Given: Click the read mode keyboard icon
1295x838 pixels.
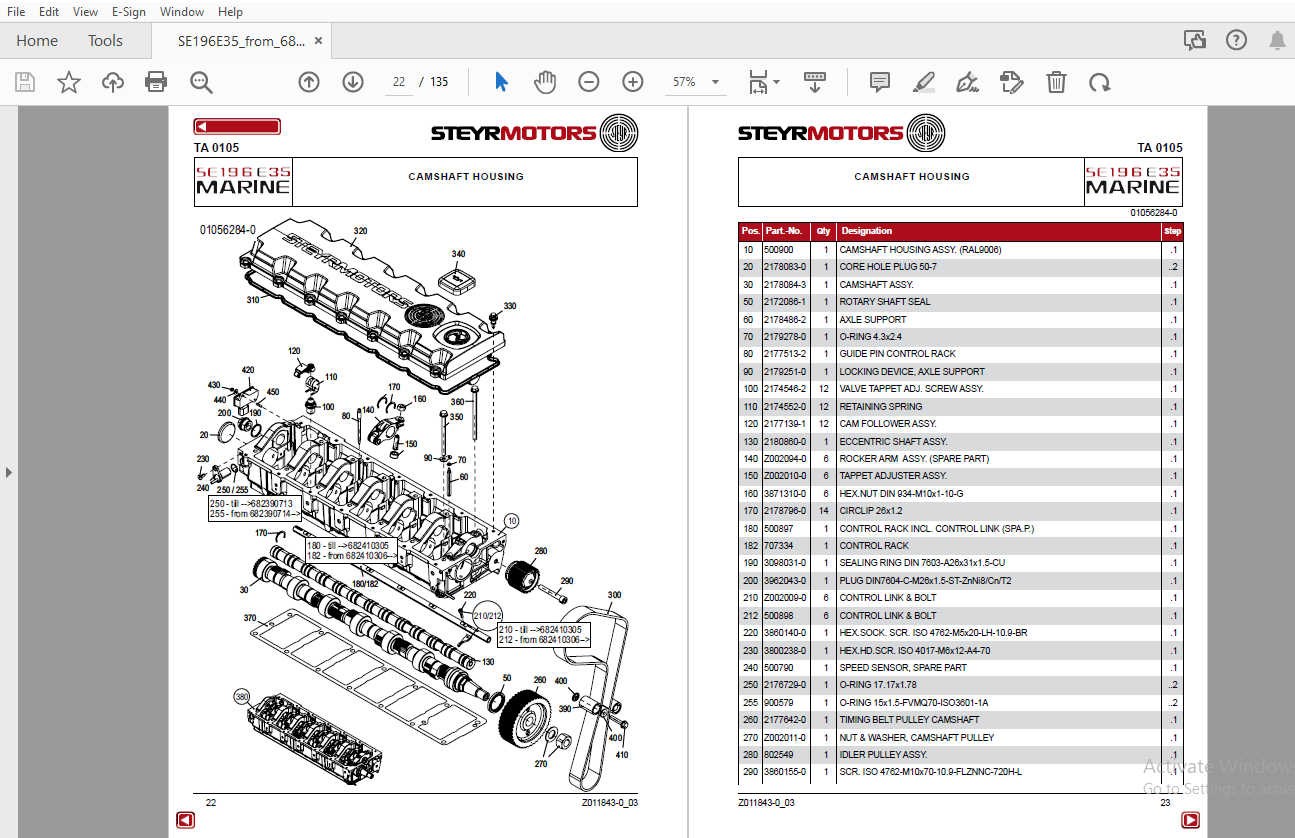Looking at the screenshot, I should click(815, 82).
